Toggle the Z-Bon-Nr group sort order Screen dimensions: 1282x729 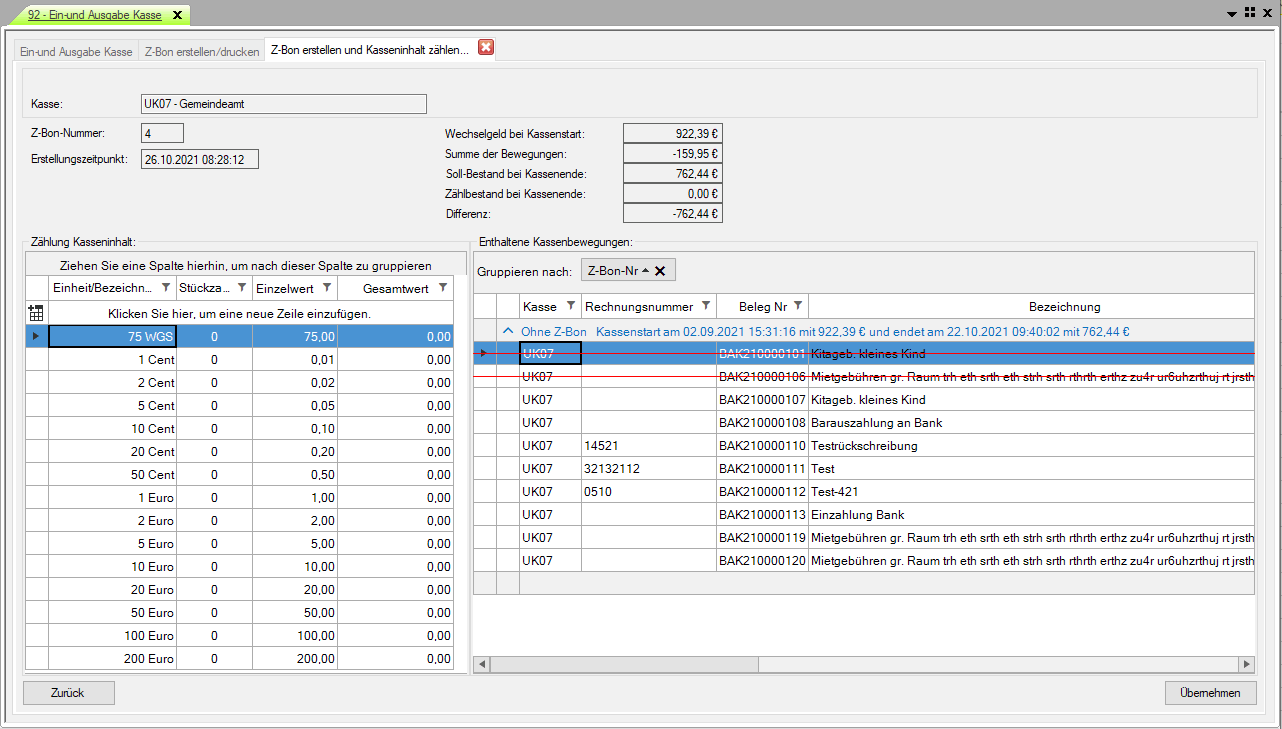point(645,271)
